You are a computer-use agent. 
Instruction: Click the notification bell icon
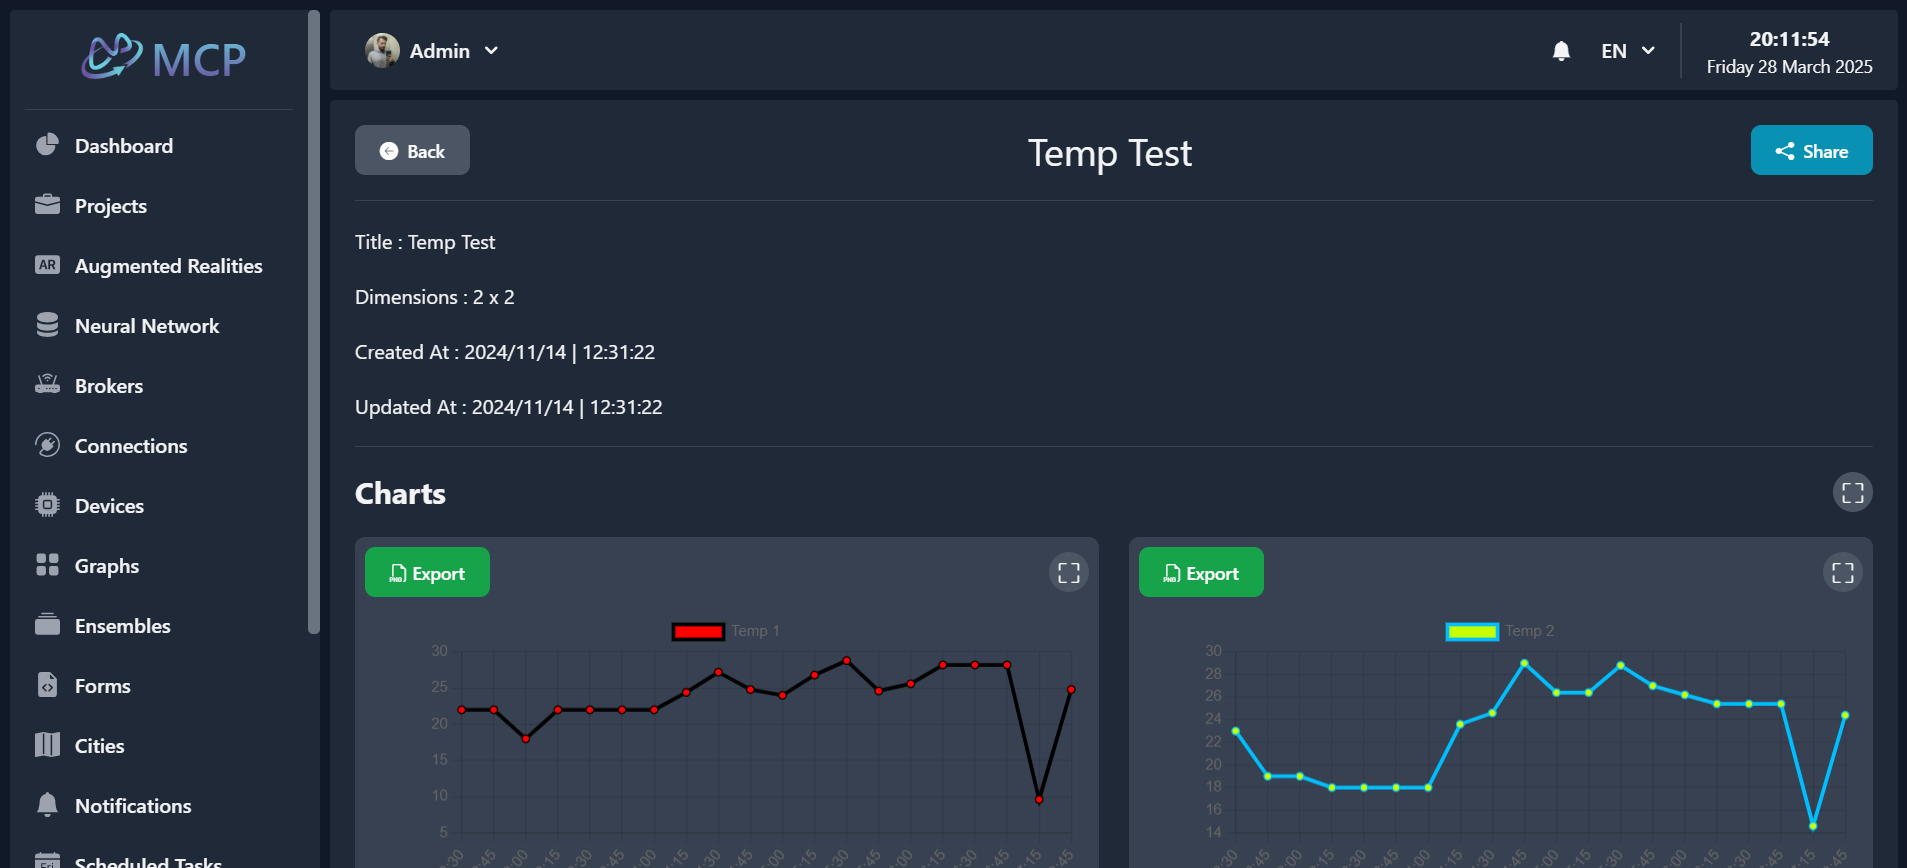click(x=1561, y=51)
